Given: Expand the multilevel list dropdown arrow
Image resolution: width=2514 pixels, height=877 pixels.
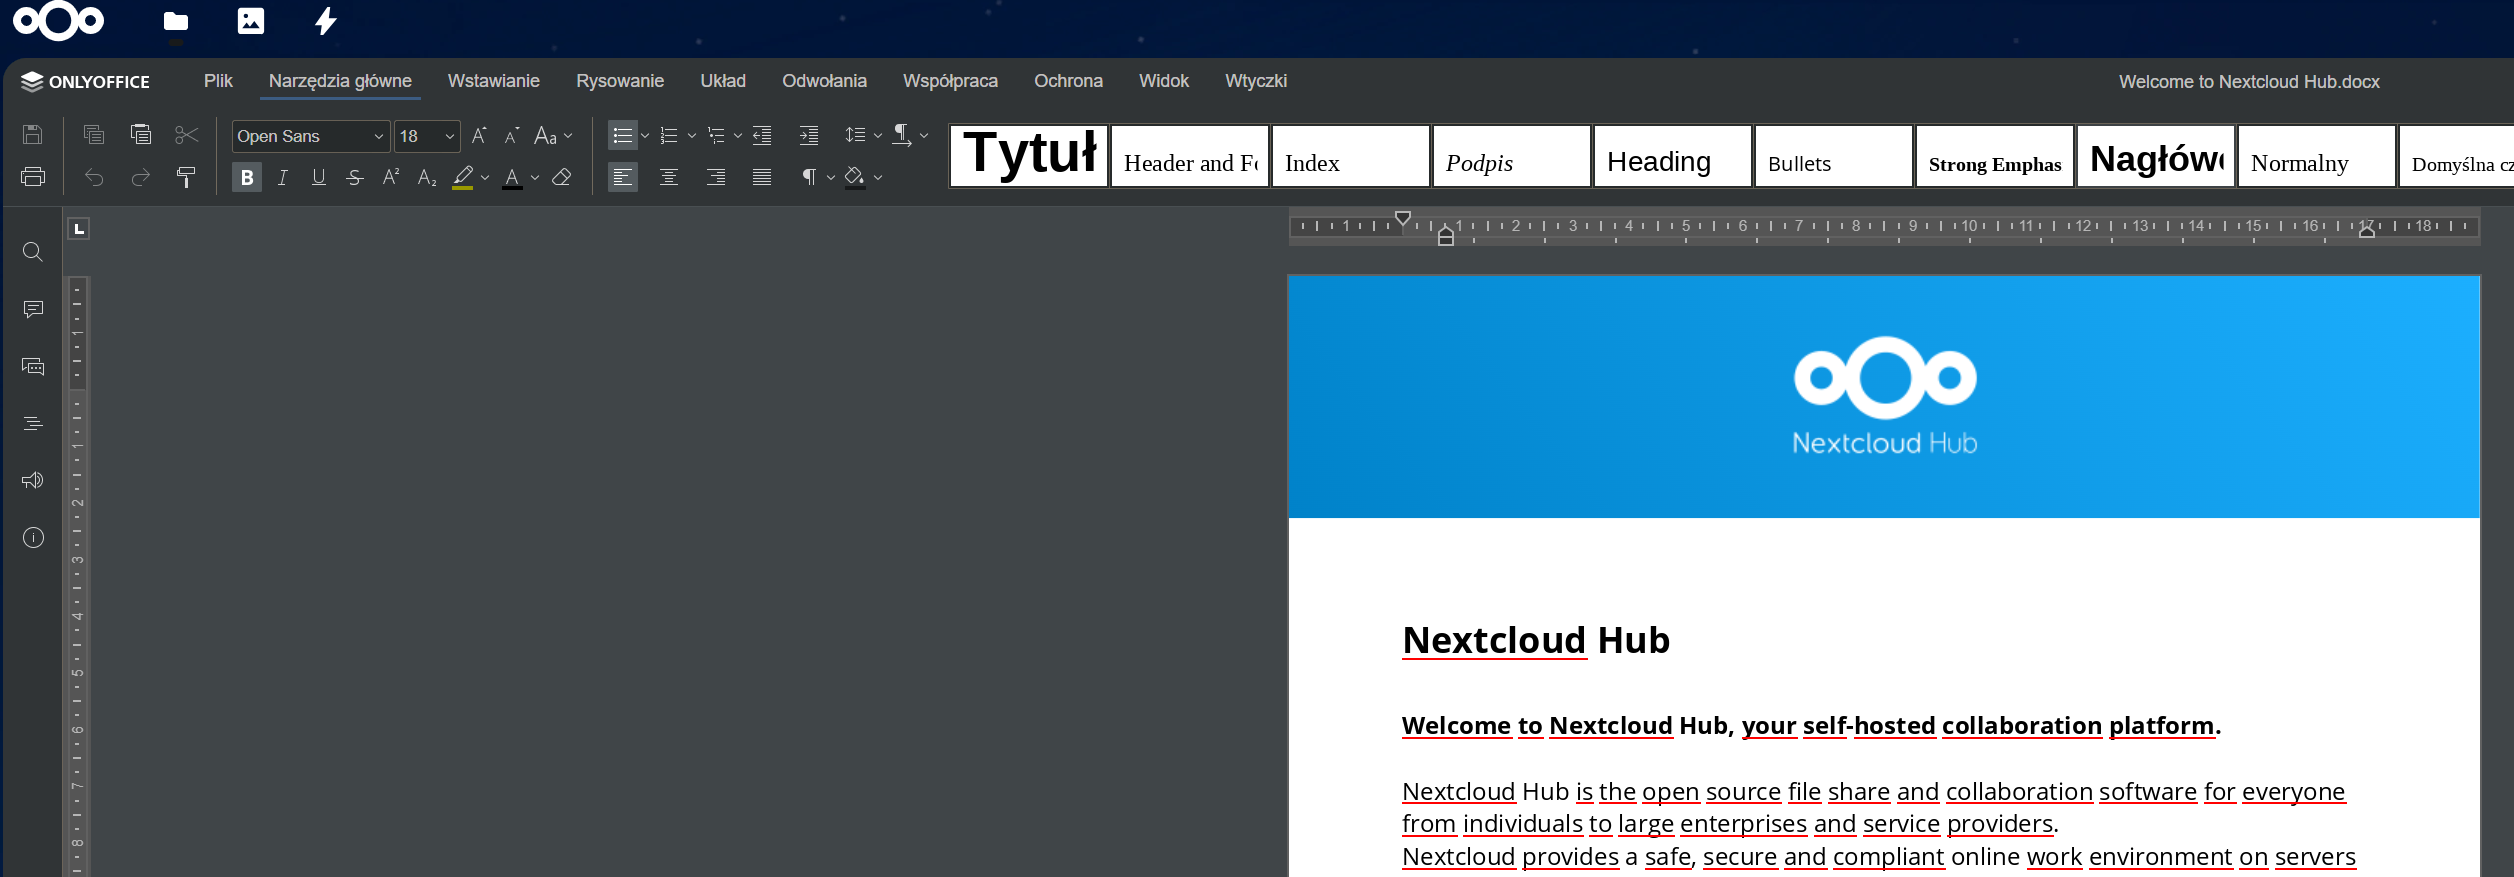Looking at the screenshot, I should [x=738, y=135].
